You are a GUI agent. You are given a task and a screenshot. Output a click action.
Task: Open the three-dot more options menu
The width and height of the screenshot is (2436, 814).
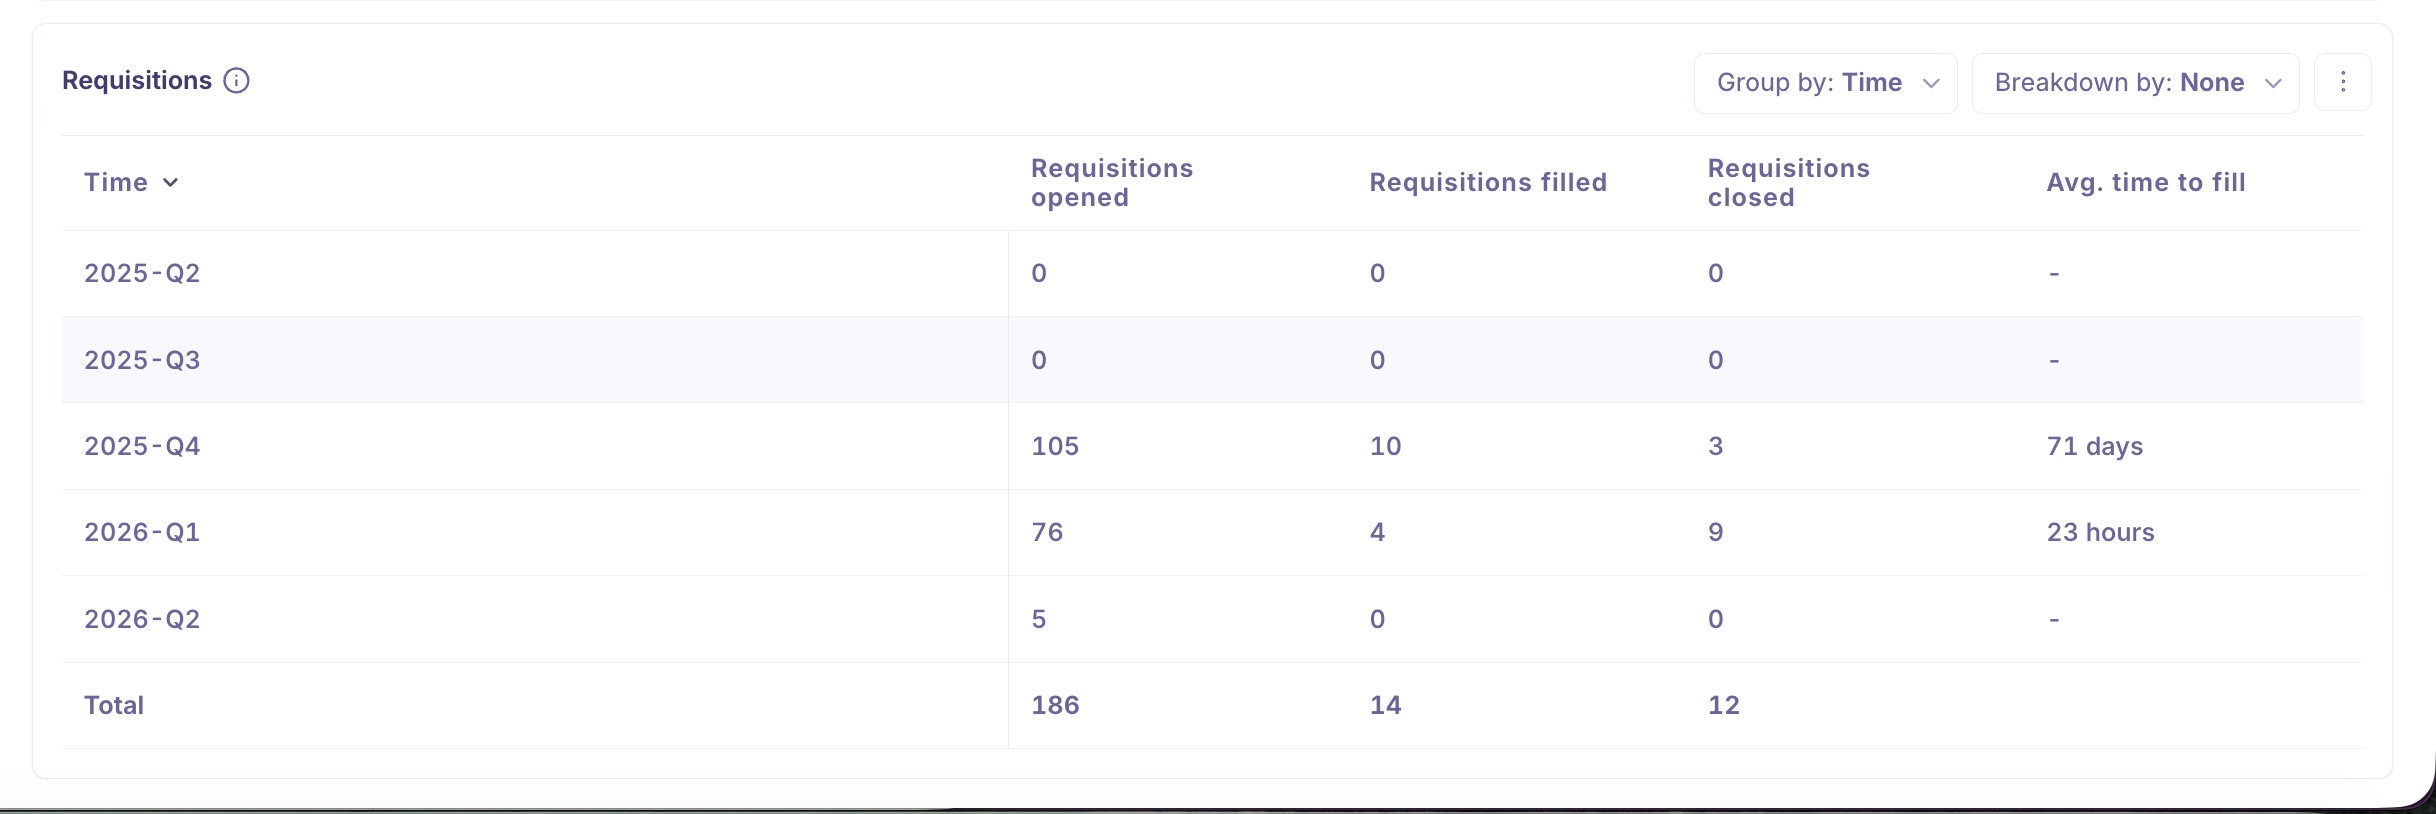tap(2343, 82)
